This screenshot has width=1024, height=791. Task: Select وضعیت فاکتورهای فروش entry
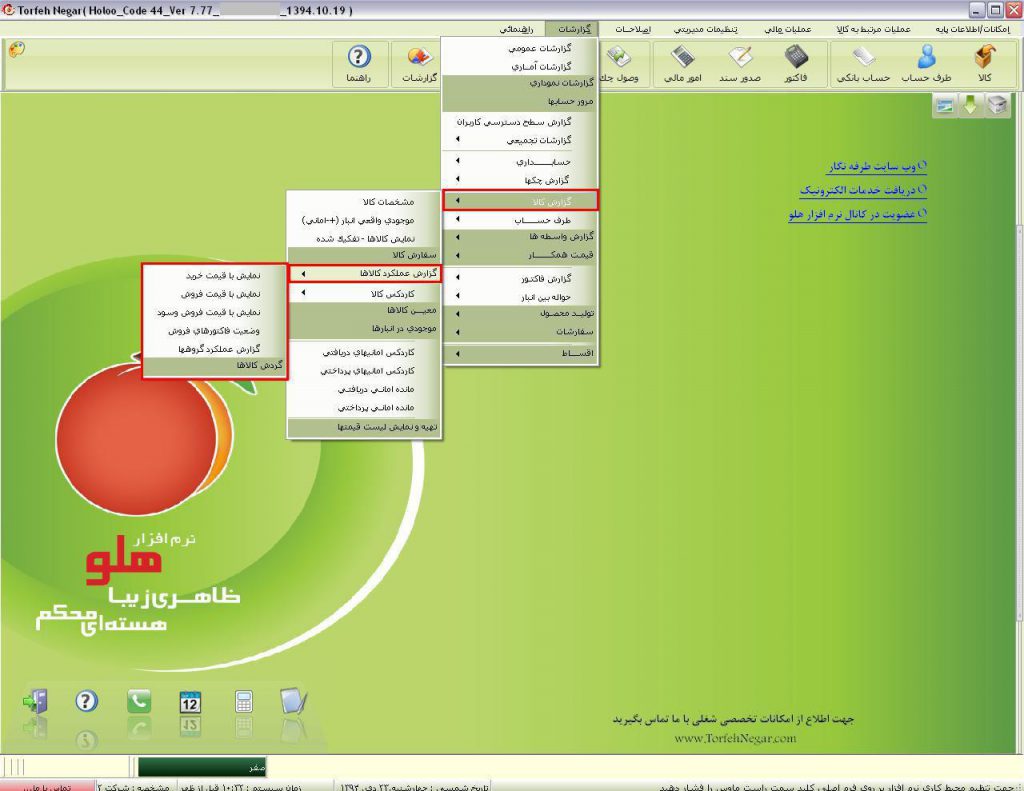click(x=215, y=331)
